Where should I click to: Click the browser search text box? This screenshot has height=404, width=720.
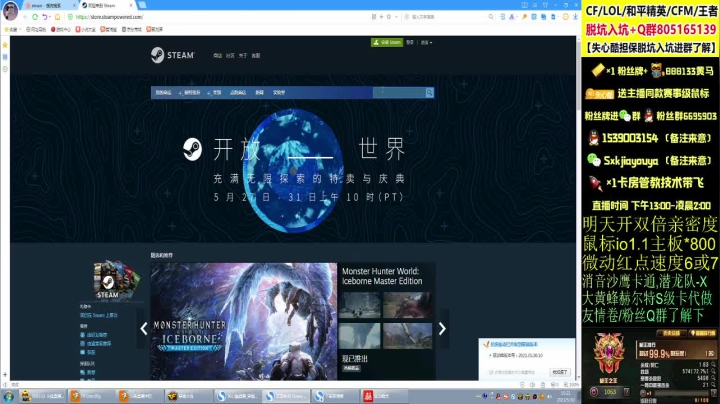[445, 17]
